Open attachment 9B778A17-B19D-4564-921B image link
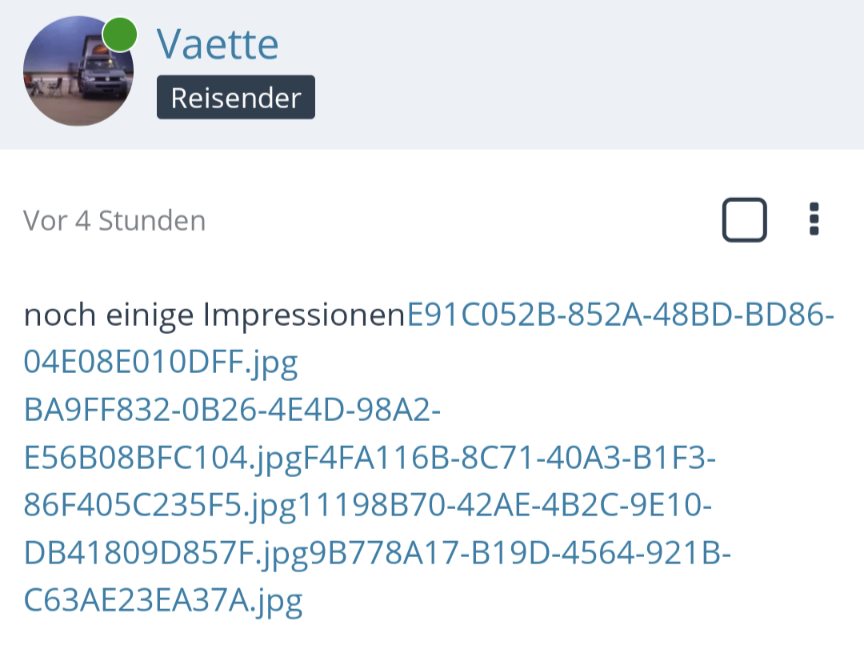Viewport: 864px width, 665px height. pyautogui.click(x=517, y=553)
